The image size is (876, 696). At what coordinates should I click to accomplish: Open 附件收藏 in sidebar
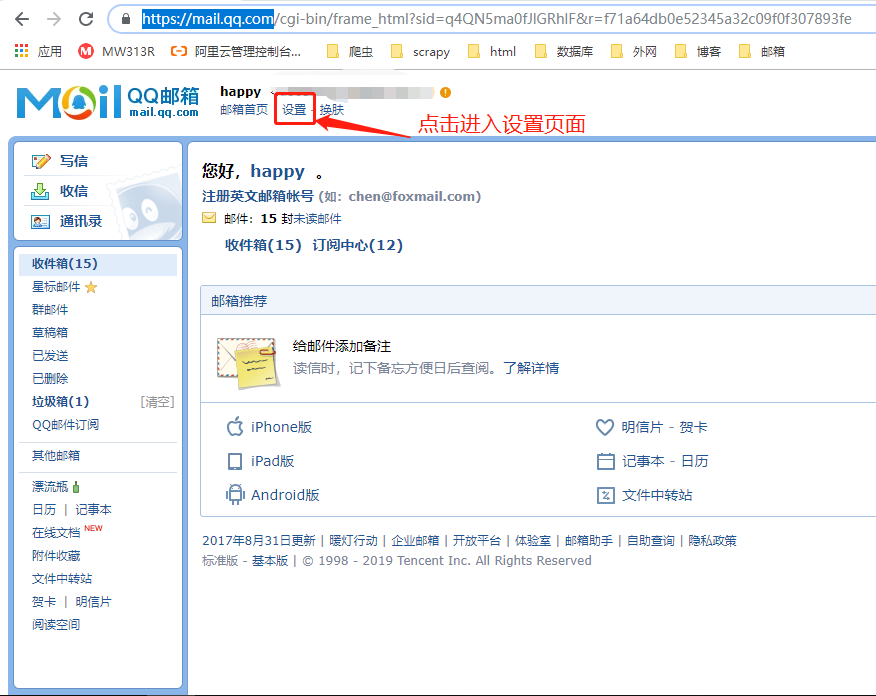pos(56,555)
